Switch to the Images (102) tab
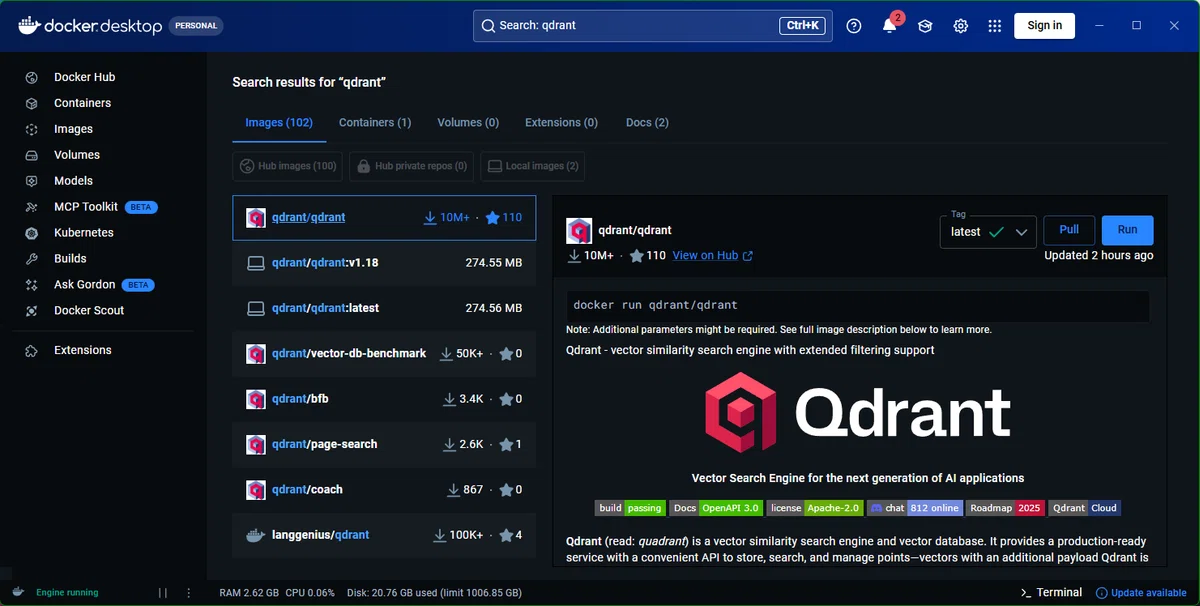Image resolution: width=1200 pixels, height=606 pixels. [279, 123]
